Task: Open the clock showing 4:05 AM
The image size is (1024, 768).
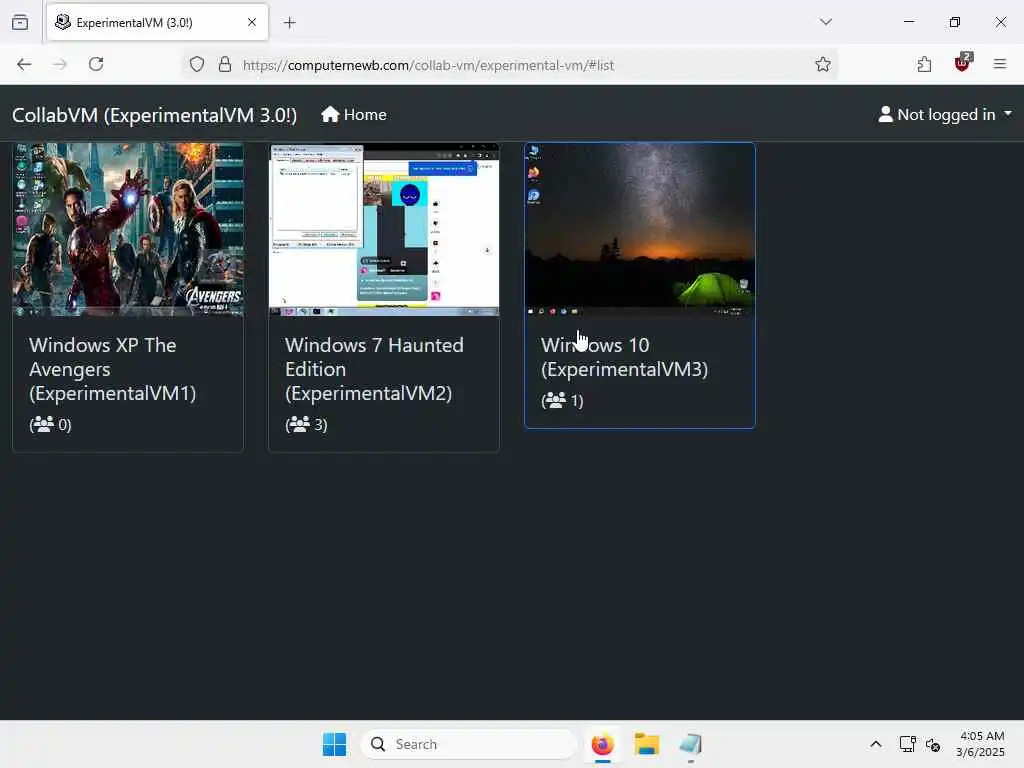Action: tap(981, 744)
